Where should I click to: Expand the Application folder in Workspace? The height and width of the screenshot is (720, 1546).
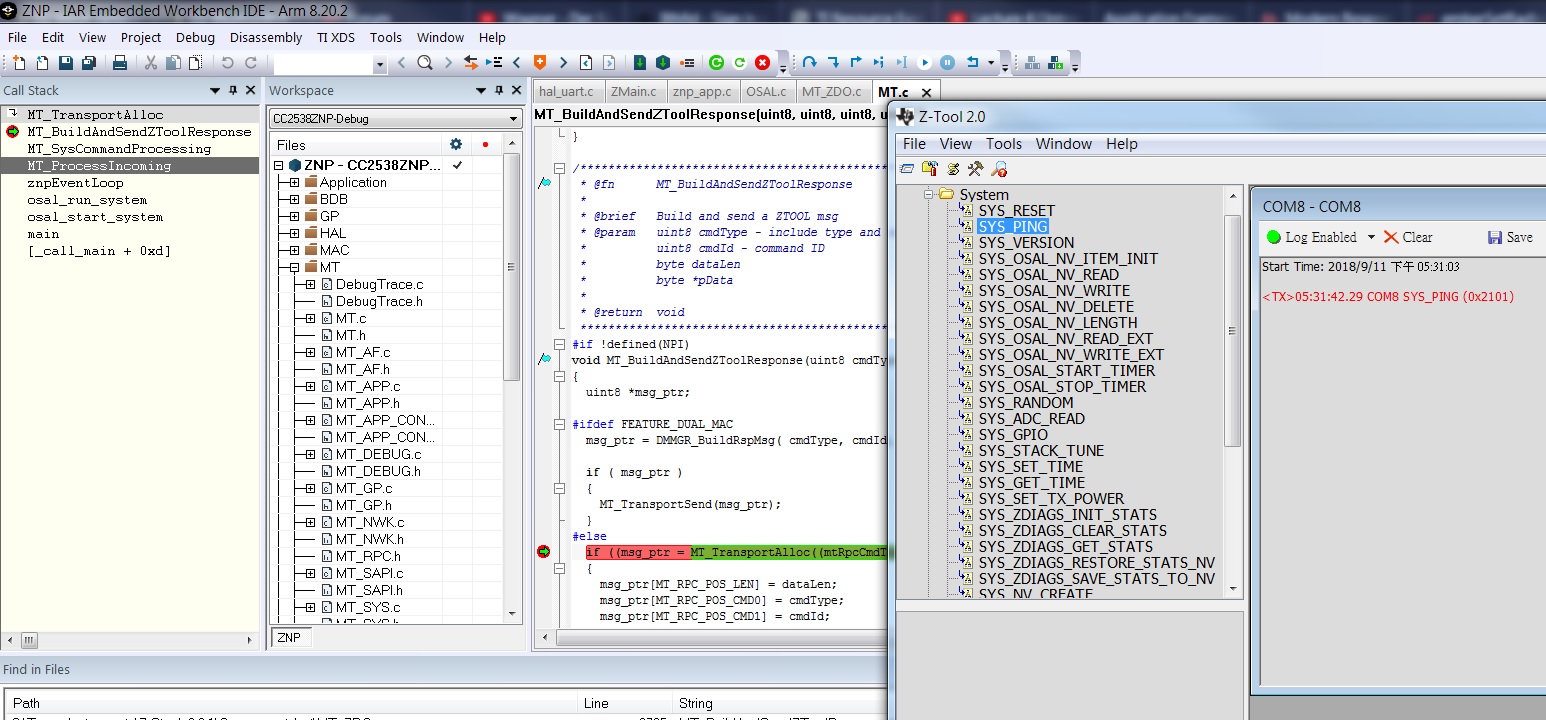click(294, 182)
